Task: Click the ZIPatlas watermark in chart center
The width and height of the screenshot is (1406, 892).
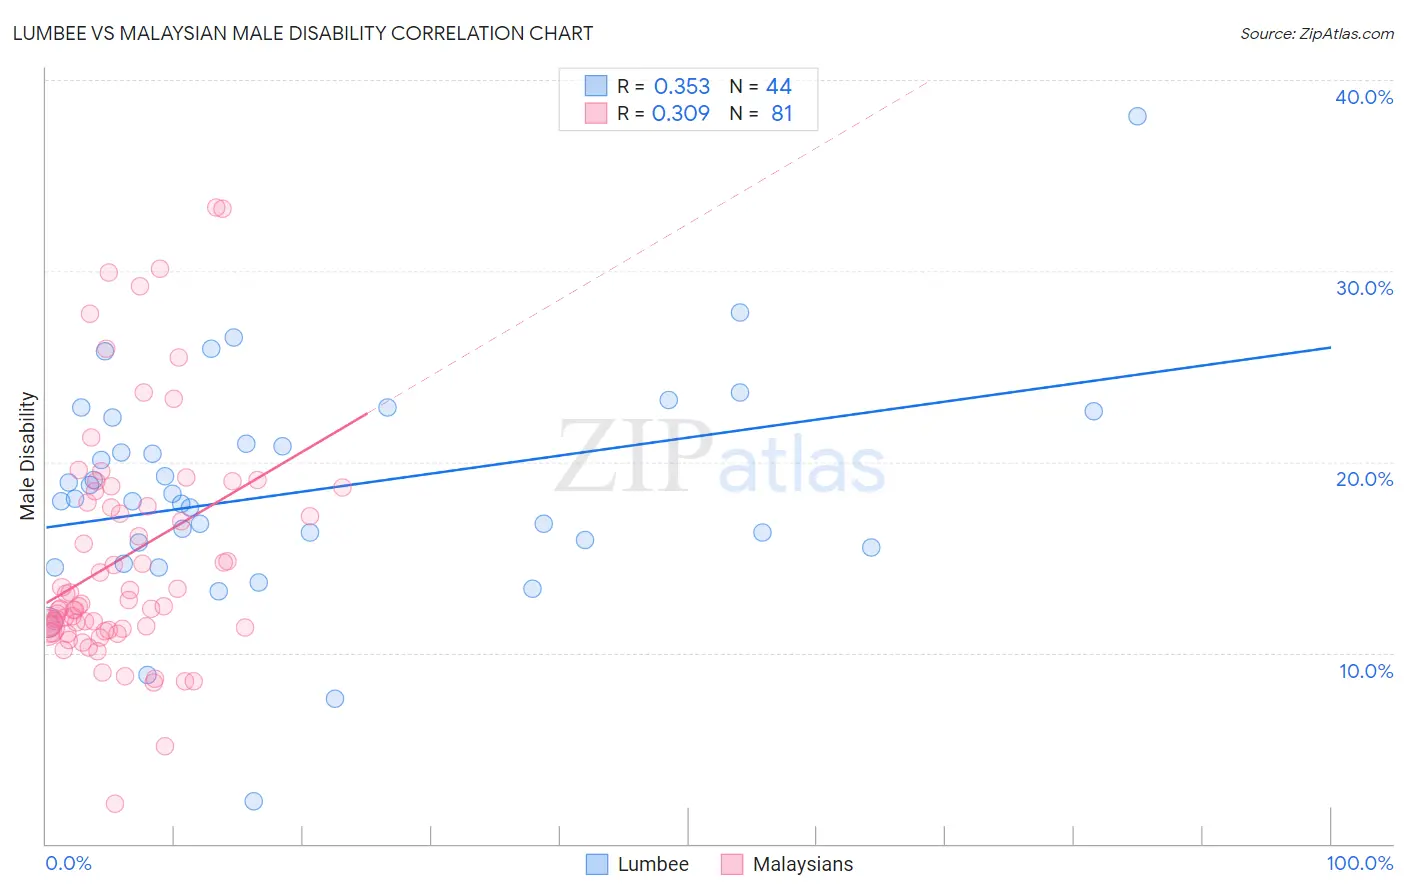Action: click(720, 458)
